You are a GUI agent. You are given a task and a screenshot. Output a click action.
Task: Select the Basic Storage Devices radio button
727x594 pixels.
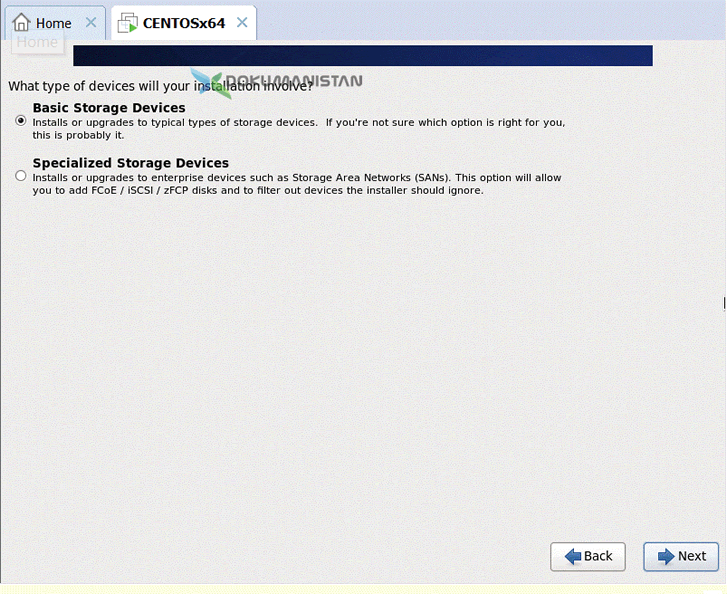(20, 121)
